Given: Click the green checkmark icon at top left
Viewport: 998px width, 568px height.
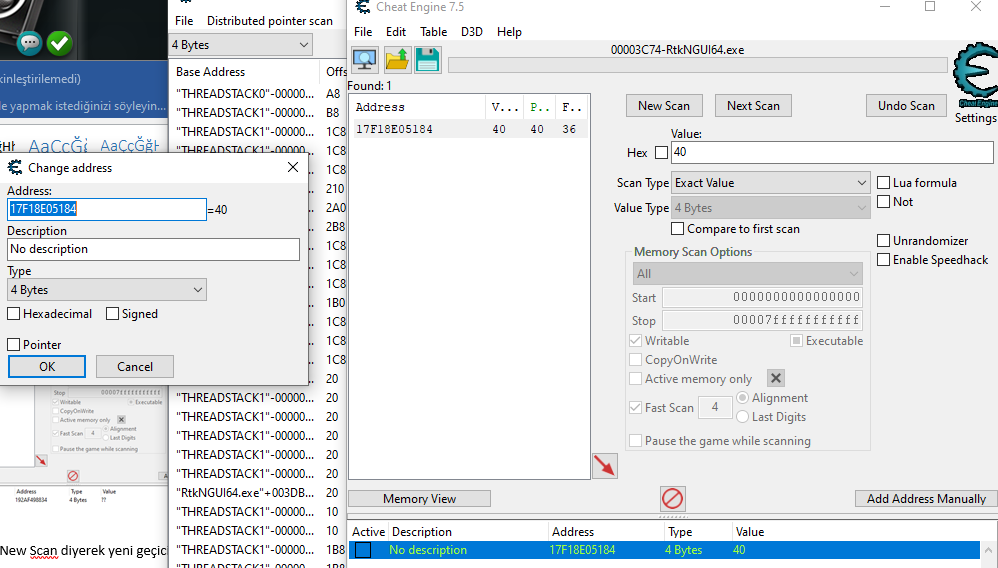Looking at the screenshot, I should [x=60, y=43].
